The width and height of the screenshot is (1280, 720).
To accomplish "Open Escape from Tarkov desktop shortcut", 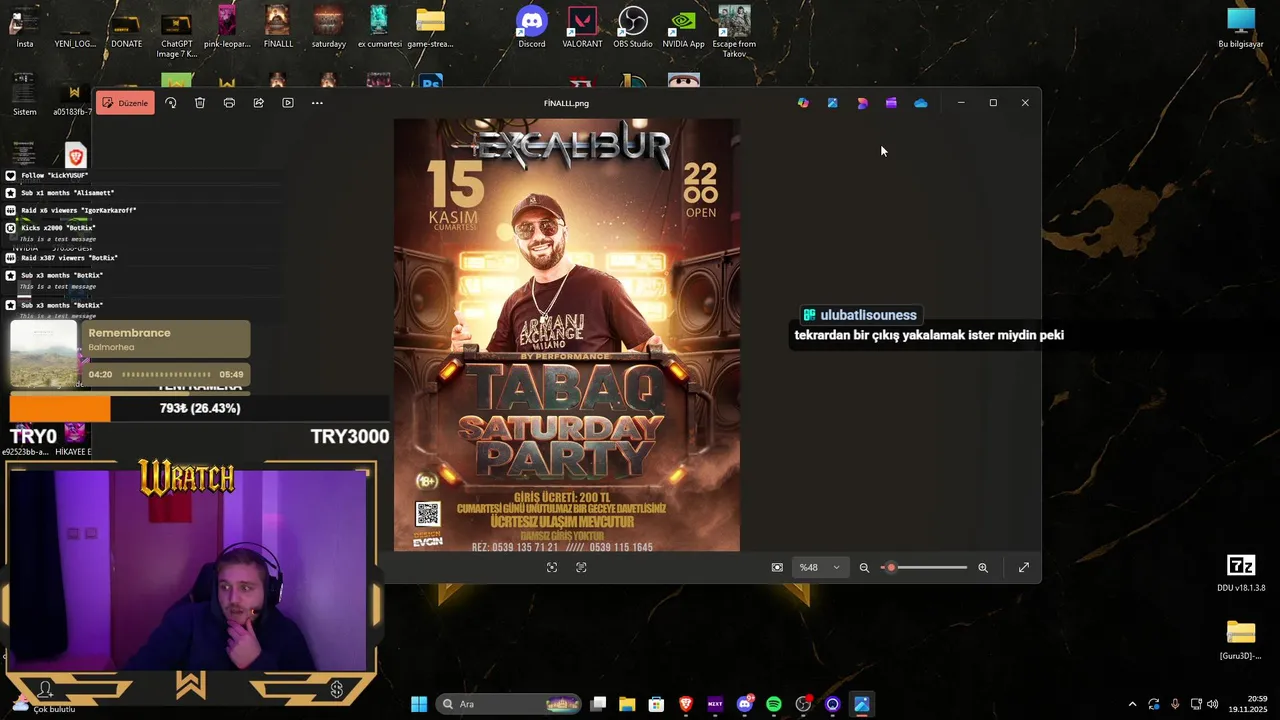I will [734, 31].
